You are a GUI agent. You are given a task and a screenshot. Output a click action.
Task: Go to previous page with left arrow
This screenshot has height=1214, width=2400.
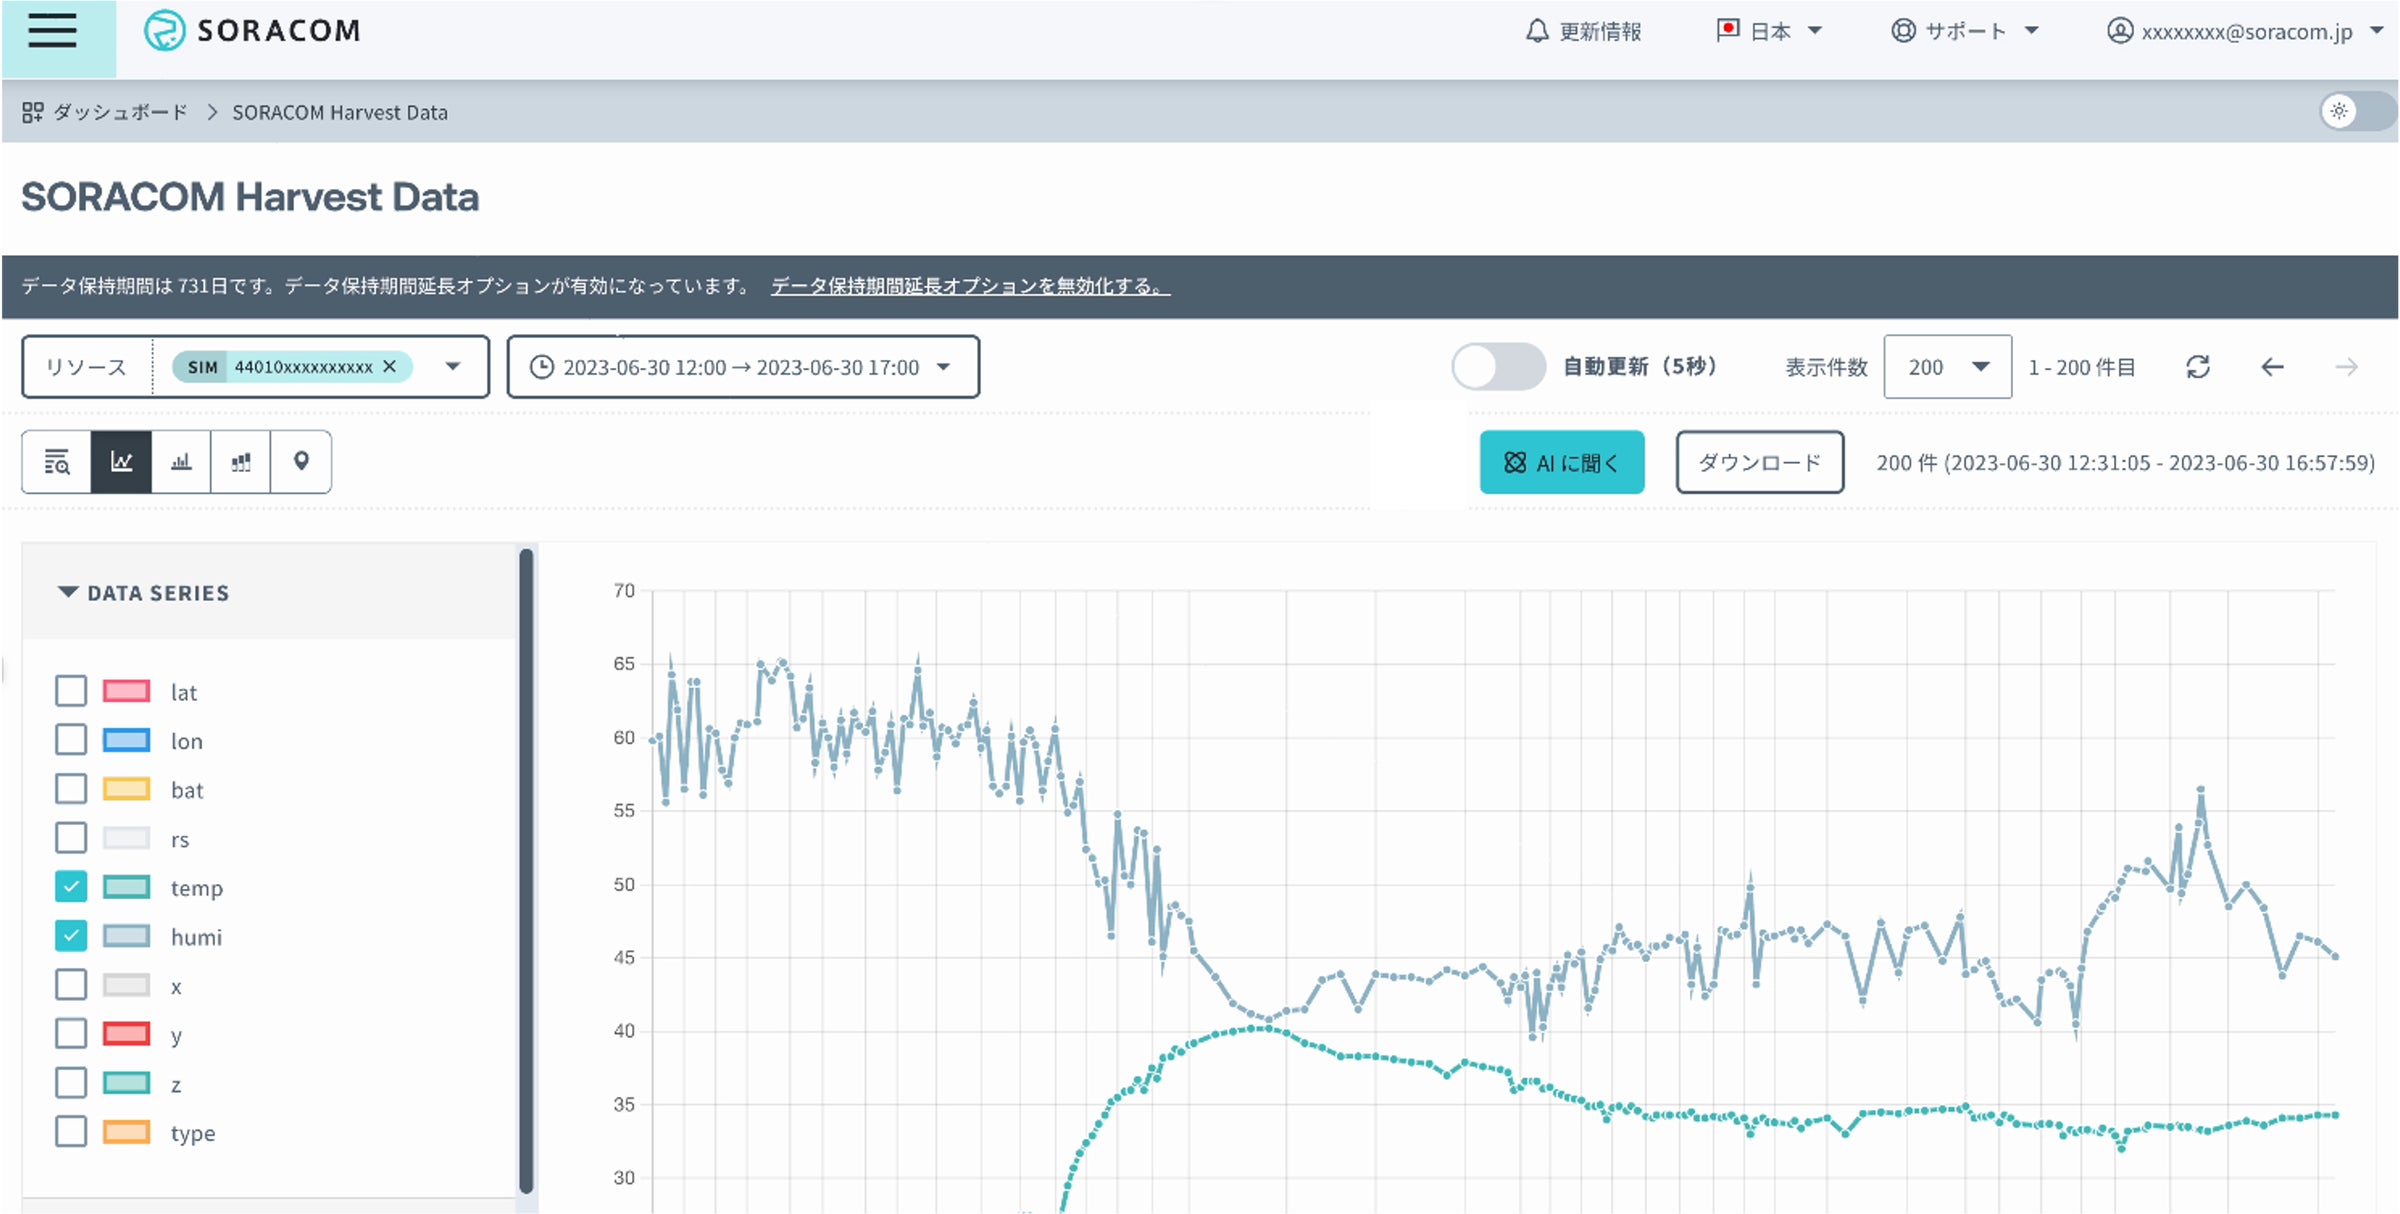(2272, 367)
